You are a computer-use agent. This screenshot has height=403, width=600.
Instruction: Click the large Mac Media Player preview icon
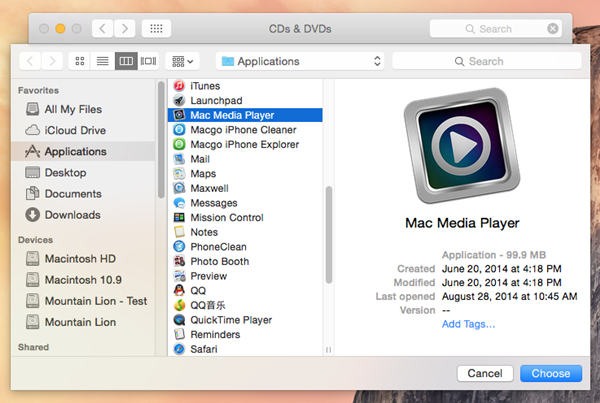click(x=462, y=145)
